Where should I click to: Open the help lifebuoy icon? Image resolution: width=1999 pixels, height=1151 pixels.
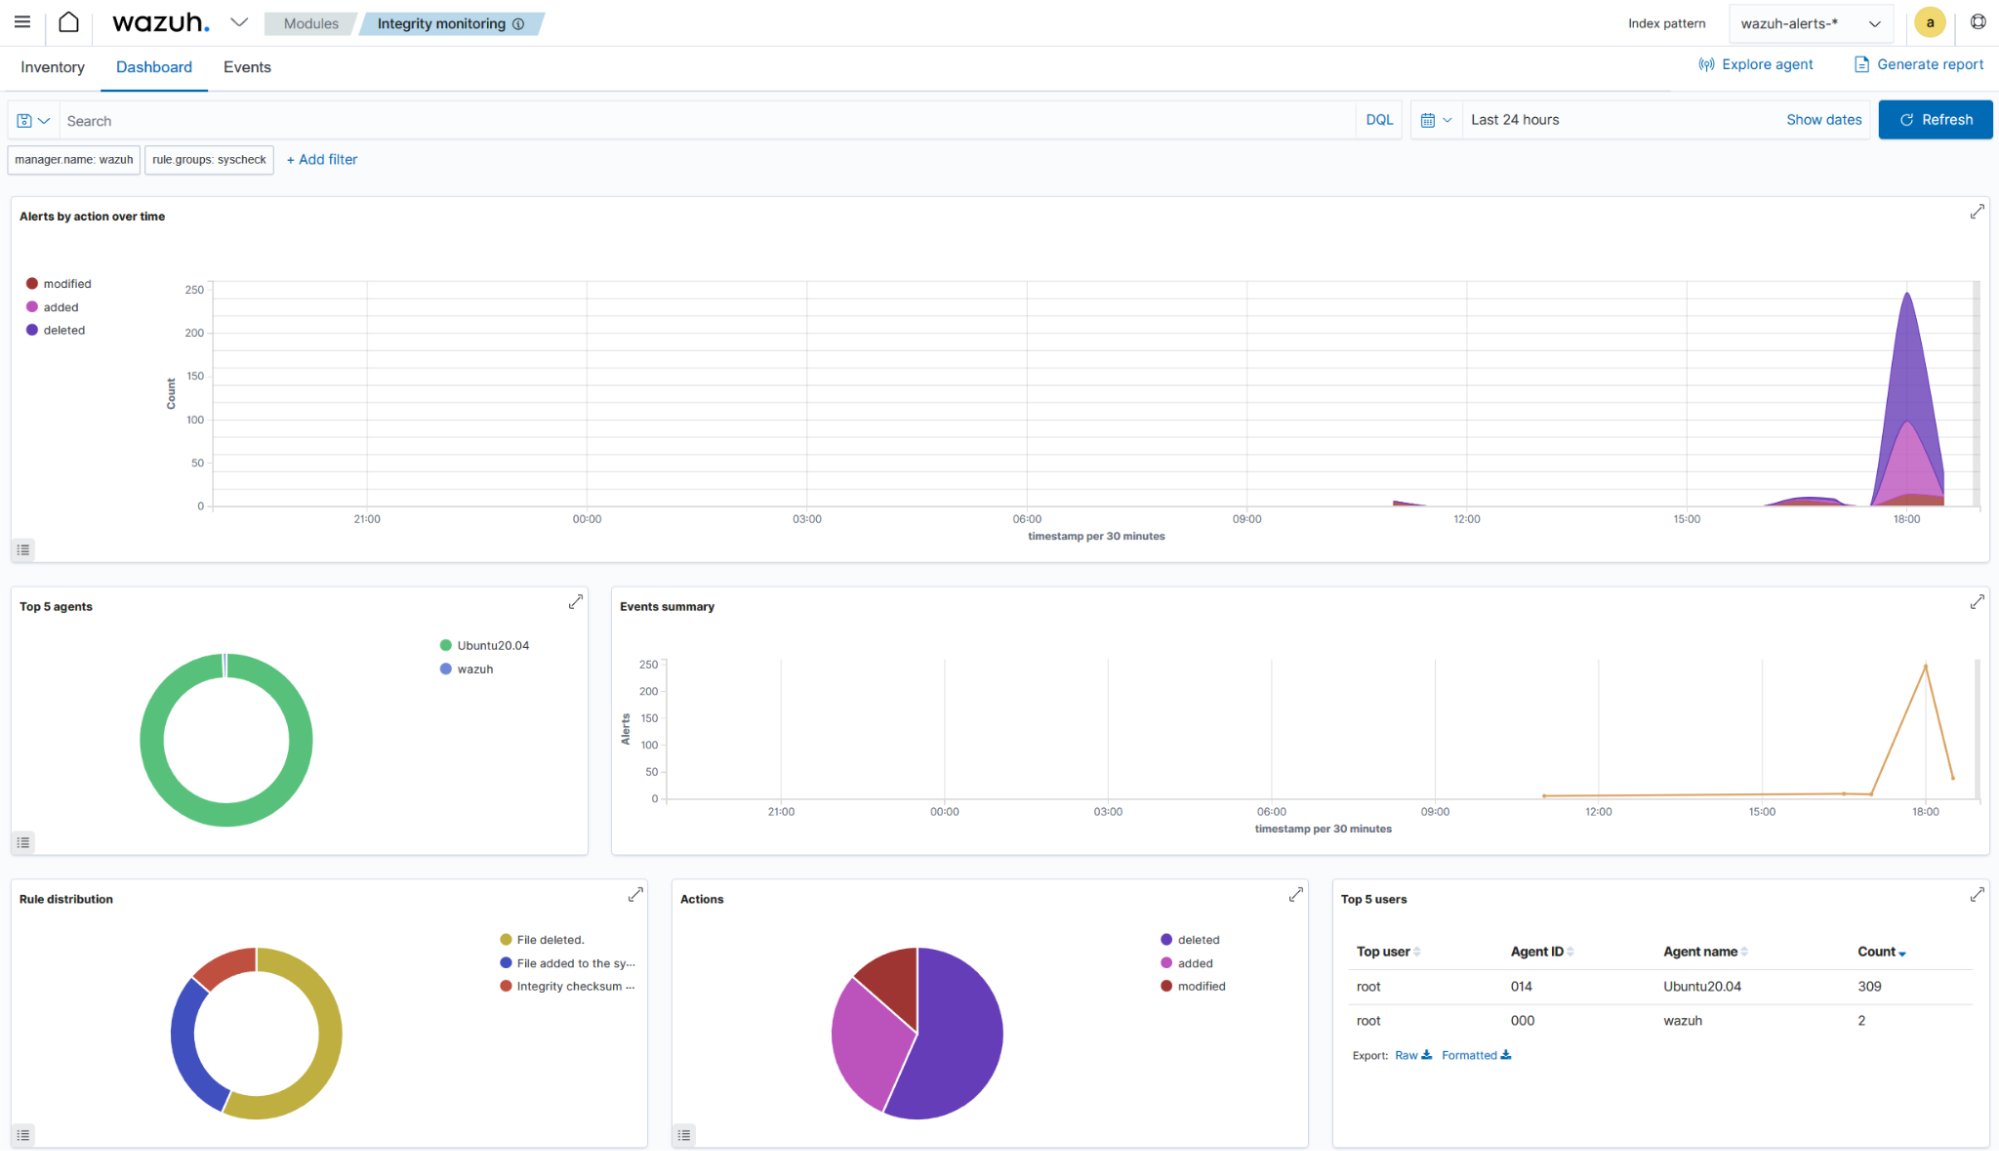[1978, 22]
